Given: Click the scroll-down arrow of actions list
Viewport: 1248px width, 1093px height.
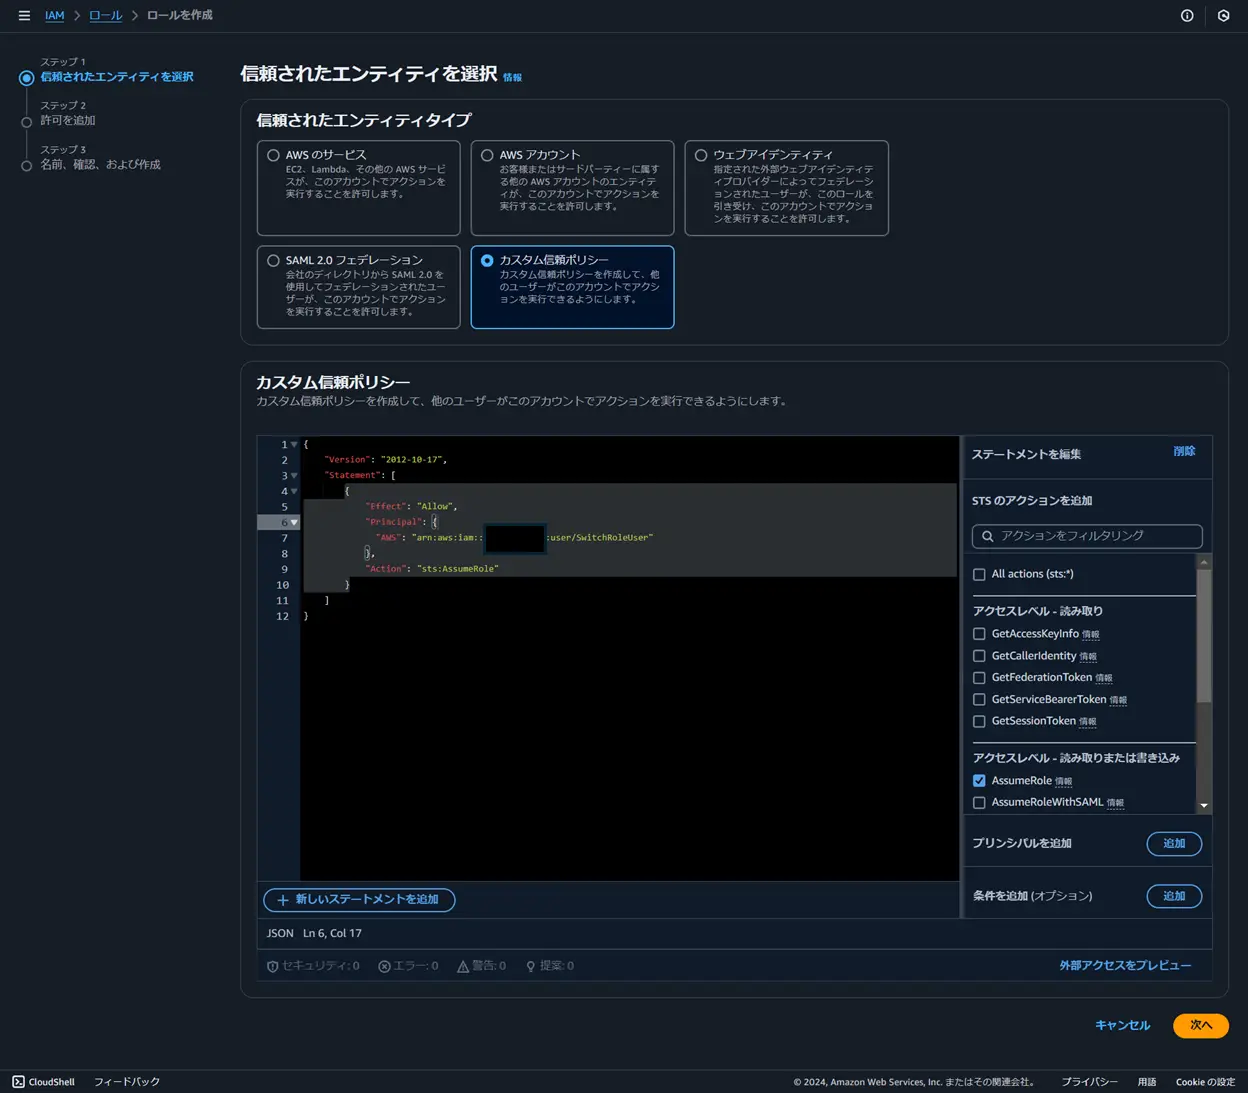Looking at the screenshot, I should tap(1204, 806).
